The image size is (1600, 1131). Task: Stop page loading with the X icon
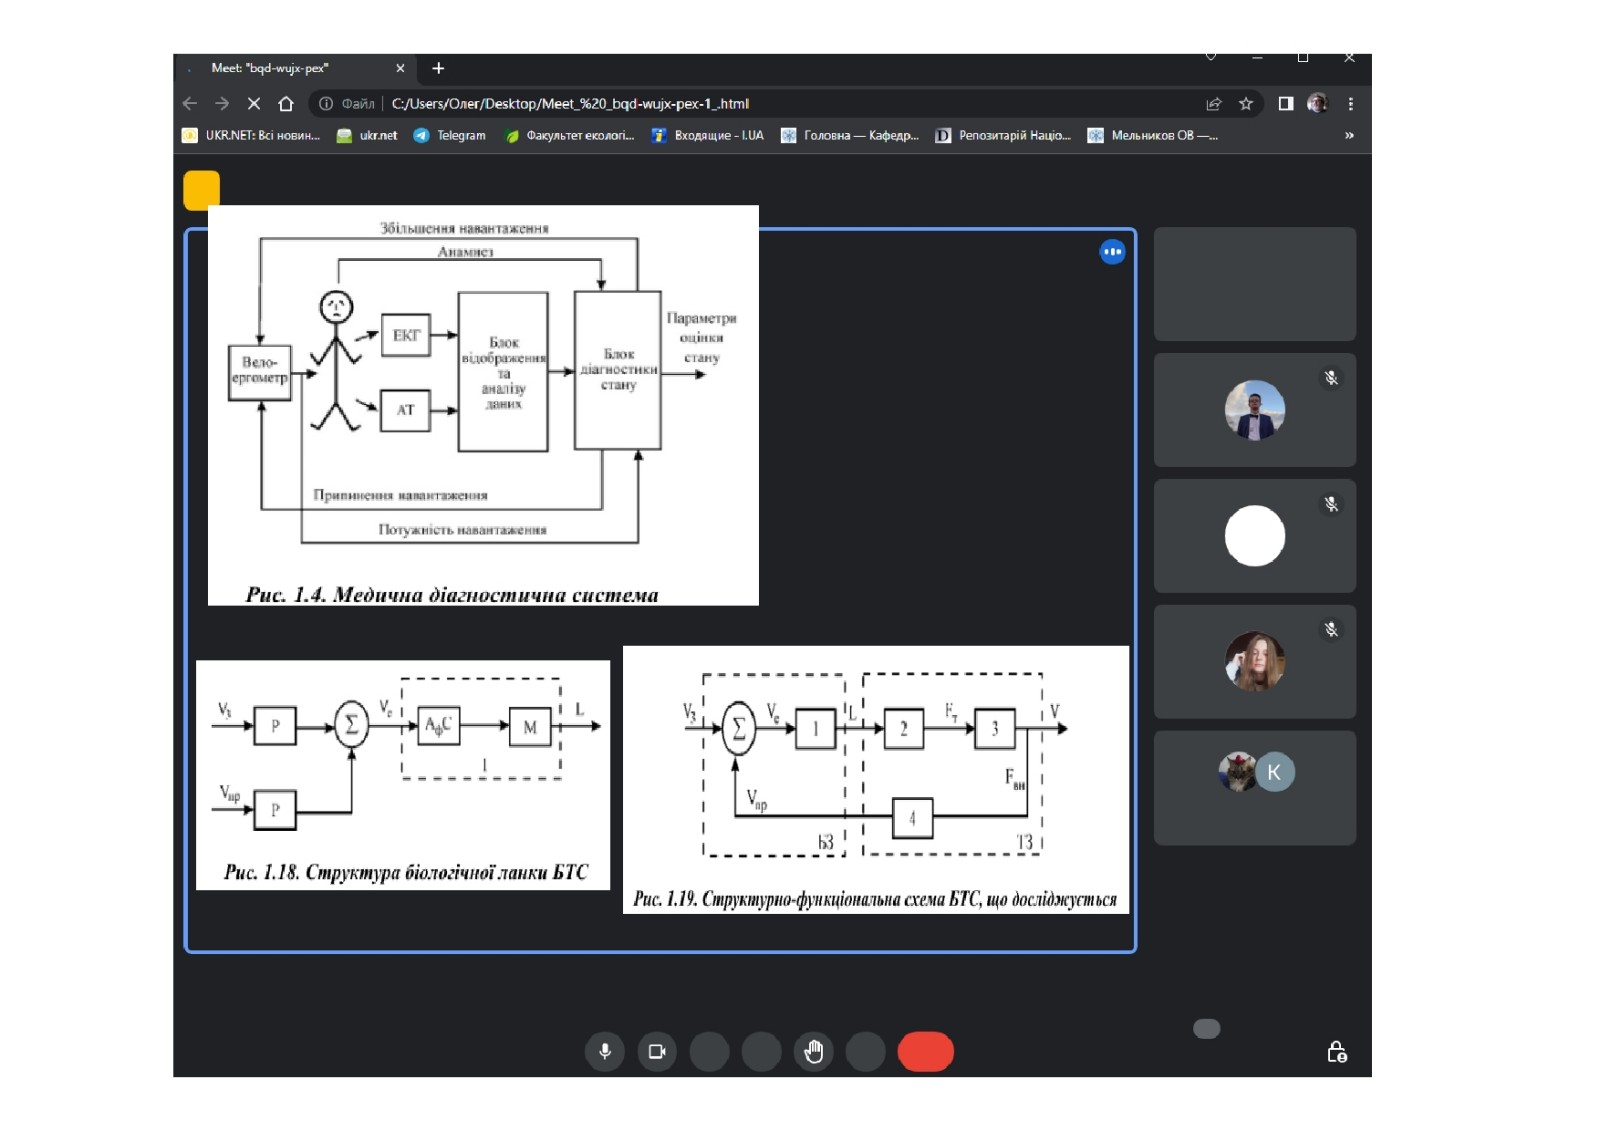(254, 104)
